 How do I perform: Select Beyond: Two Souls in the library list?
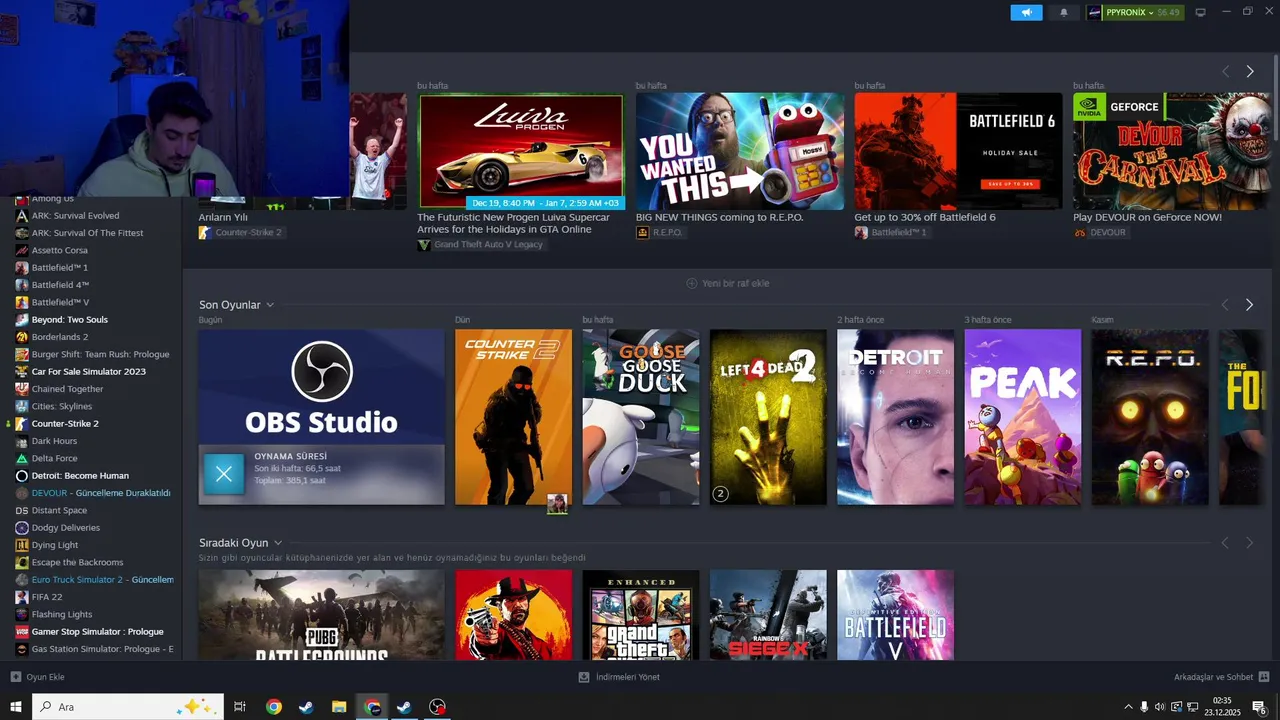(69, 320)
